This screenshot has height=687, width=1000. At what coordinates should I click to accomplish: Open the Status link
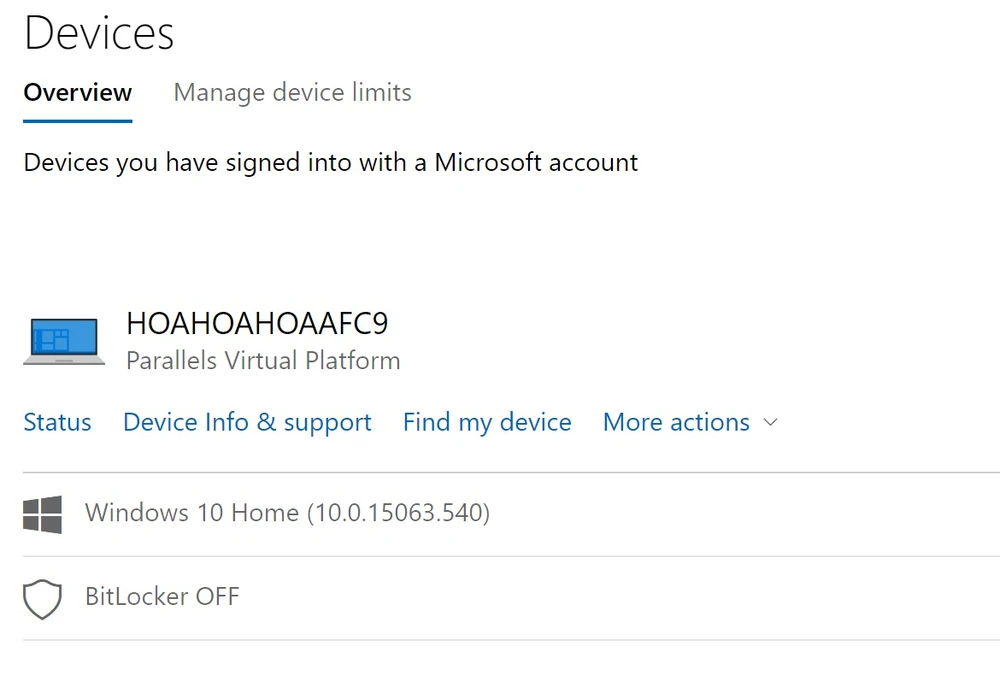57,422
